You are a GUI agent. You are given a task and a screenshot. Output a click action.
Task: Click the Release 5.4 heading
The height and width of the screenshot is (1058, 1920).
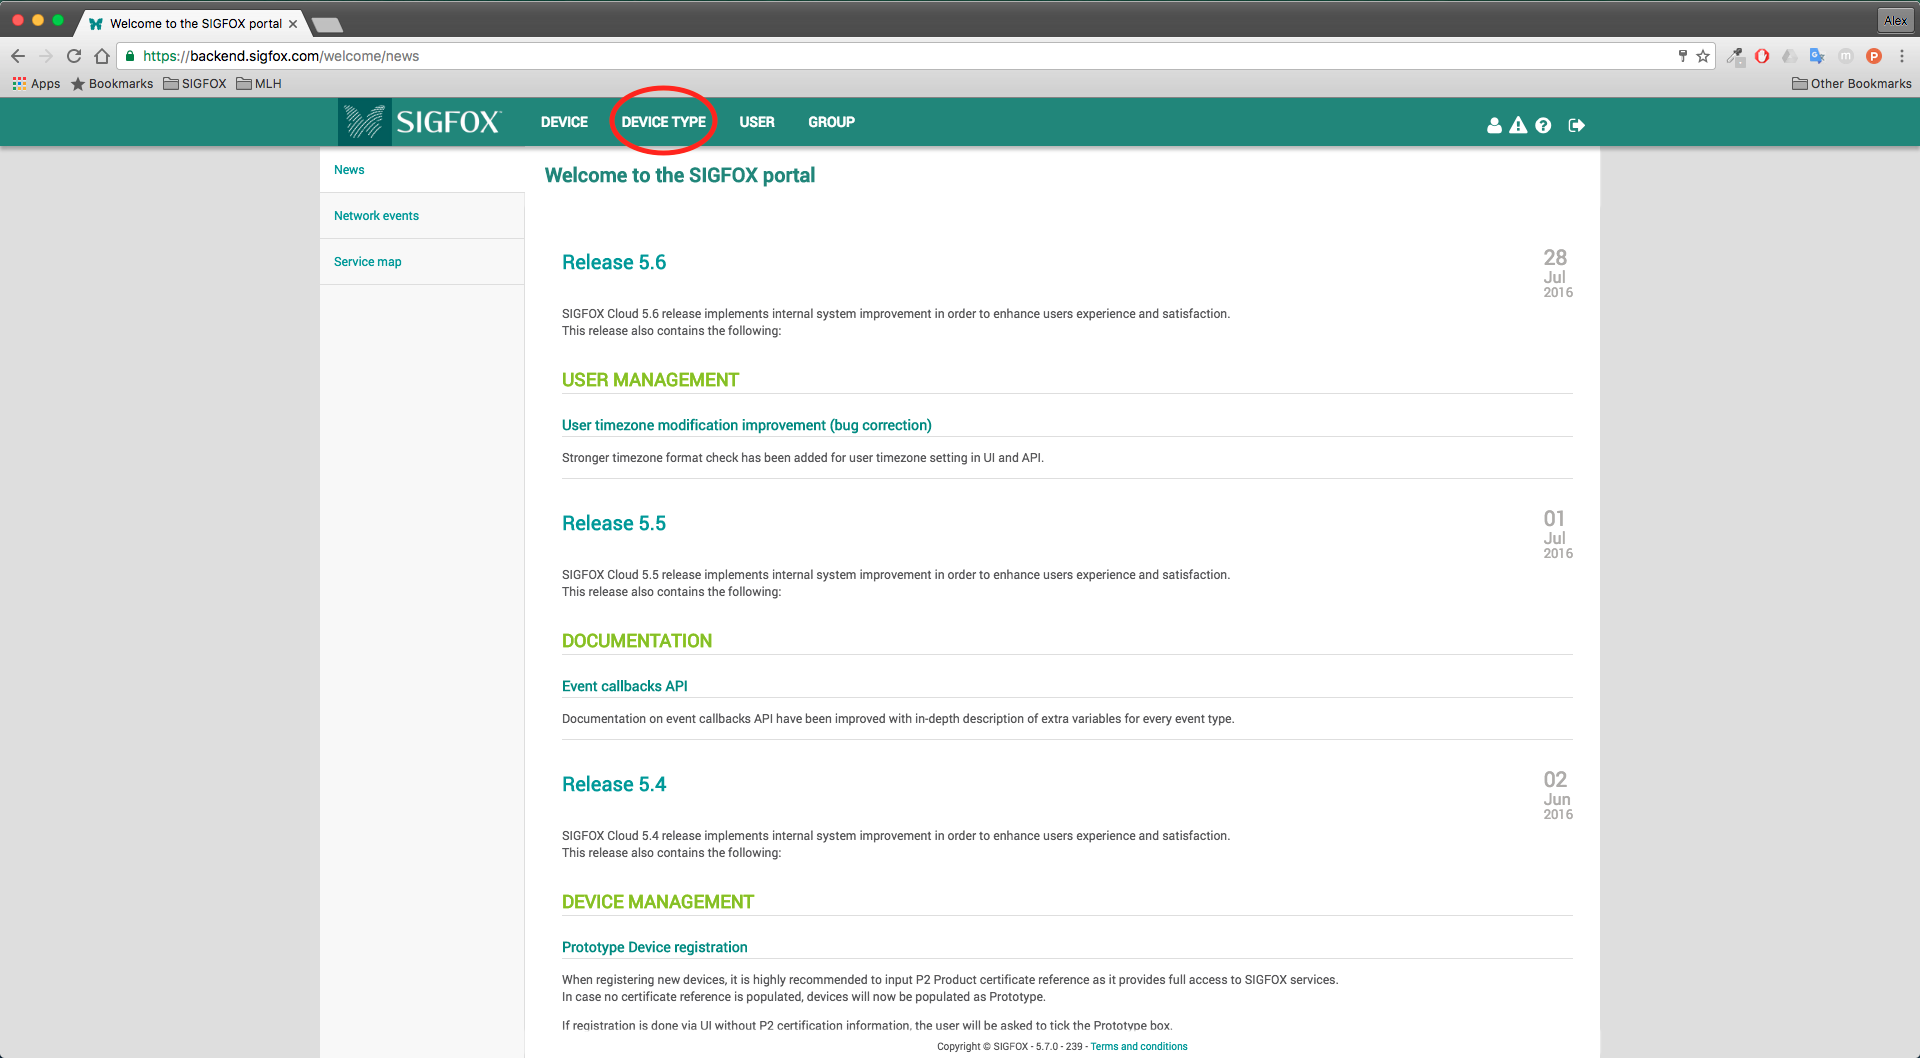(614, 784)
